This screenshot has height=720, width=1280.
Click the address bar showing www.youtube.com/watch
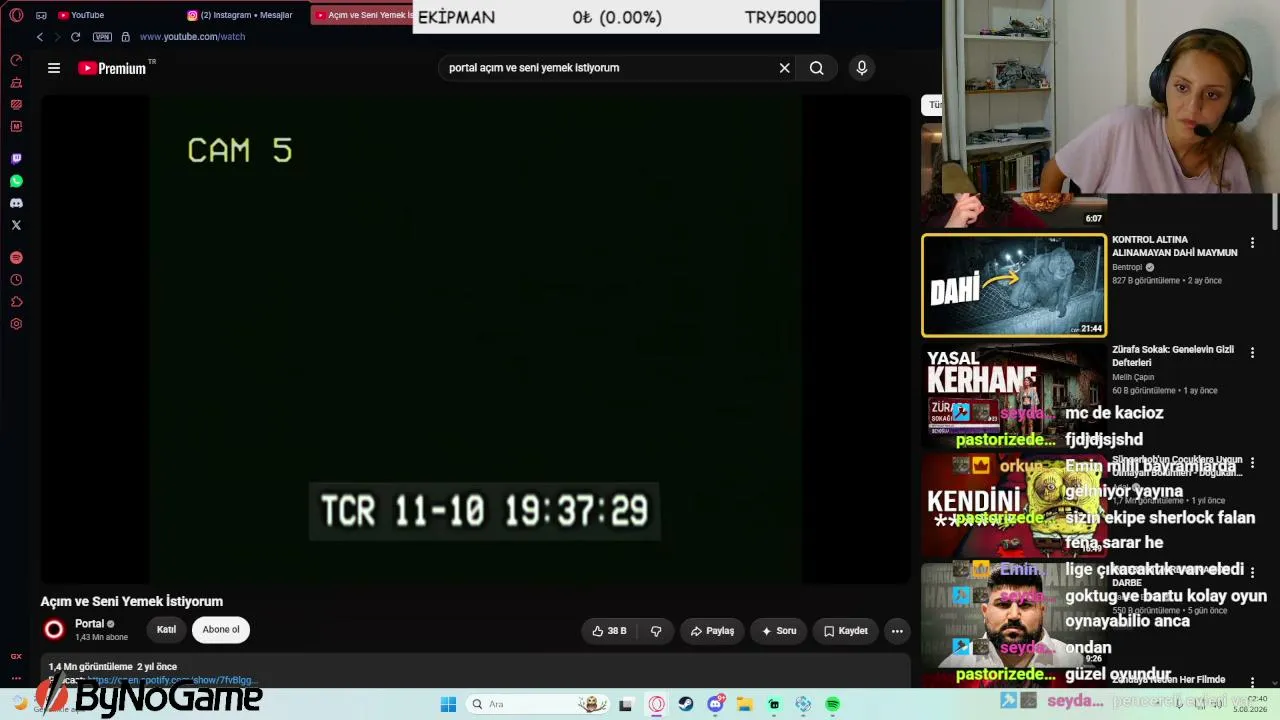pos(192,37)
